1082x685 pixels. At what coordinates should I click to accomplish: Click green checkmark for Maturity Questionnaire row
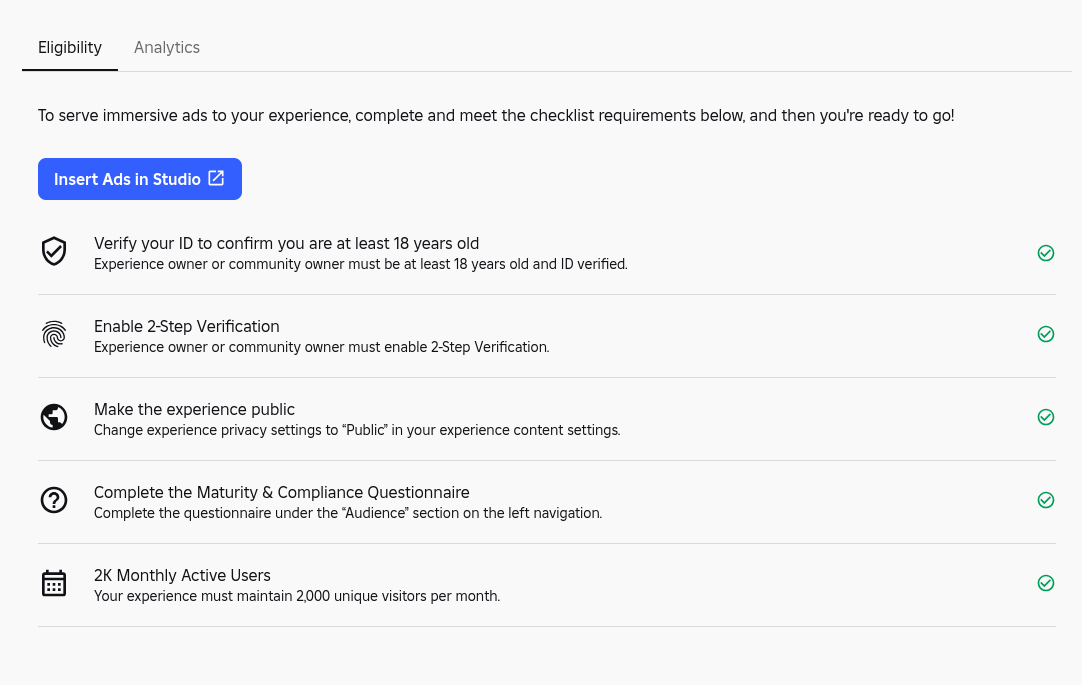1046,500
